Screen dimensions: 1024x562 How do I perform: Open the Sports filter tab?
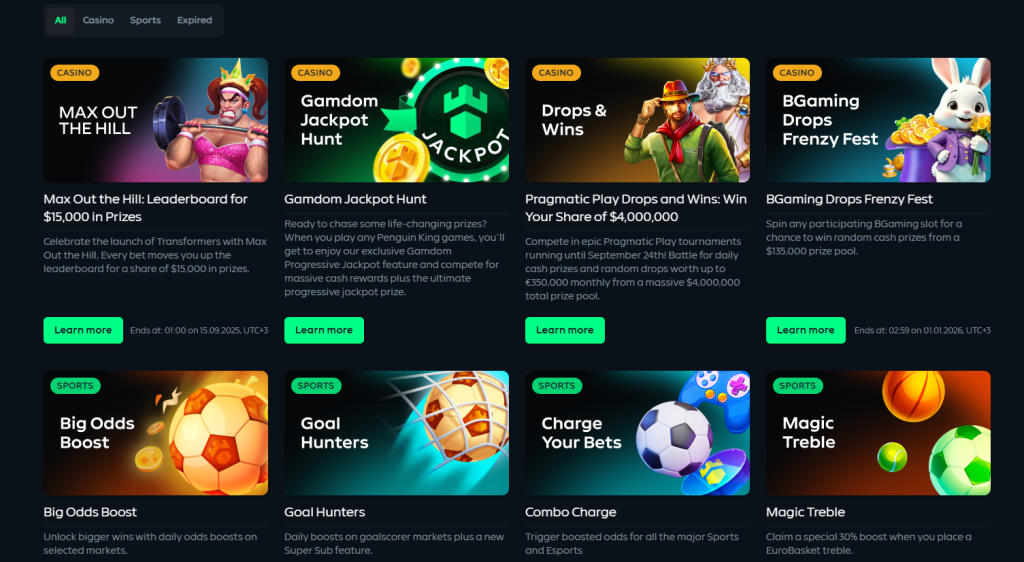coord(145,20)
